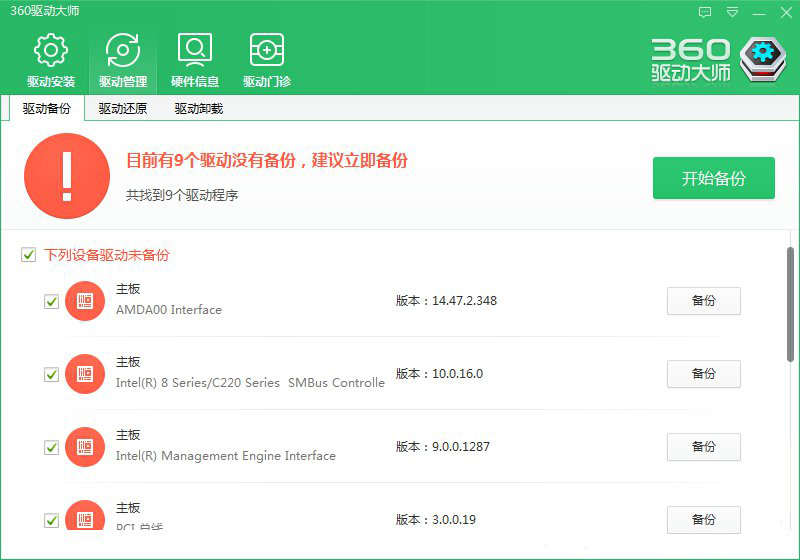Click 备份 button for AMDA00 Interface
This screenshot has width=800, height=560.
coord(703,301)
